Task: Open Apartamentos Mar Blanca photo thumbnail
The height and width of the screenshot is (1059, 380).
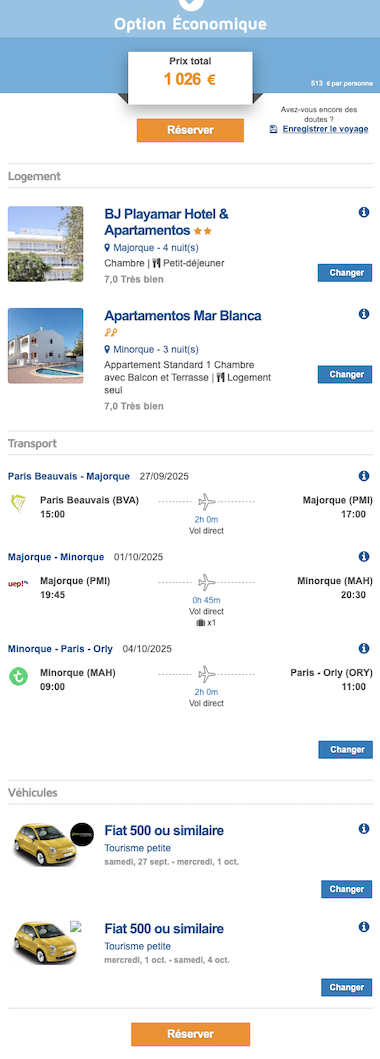Action: 45,346
